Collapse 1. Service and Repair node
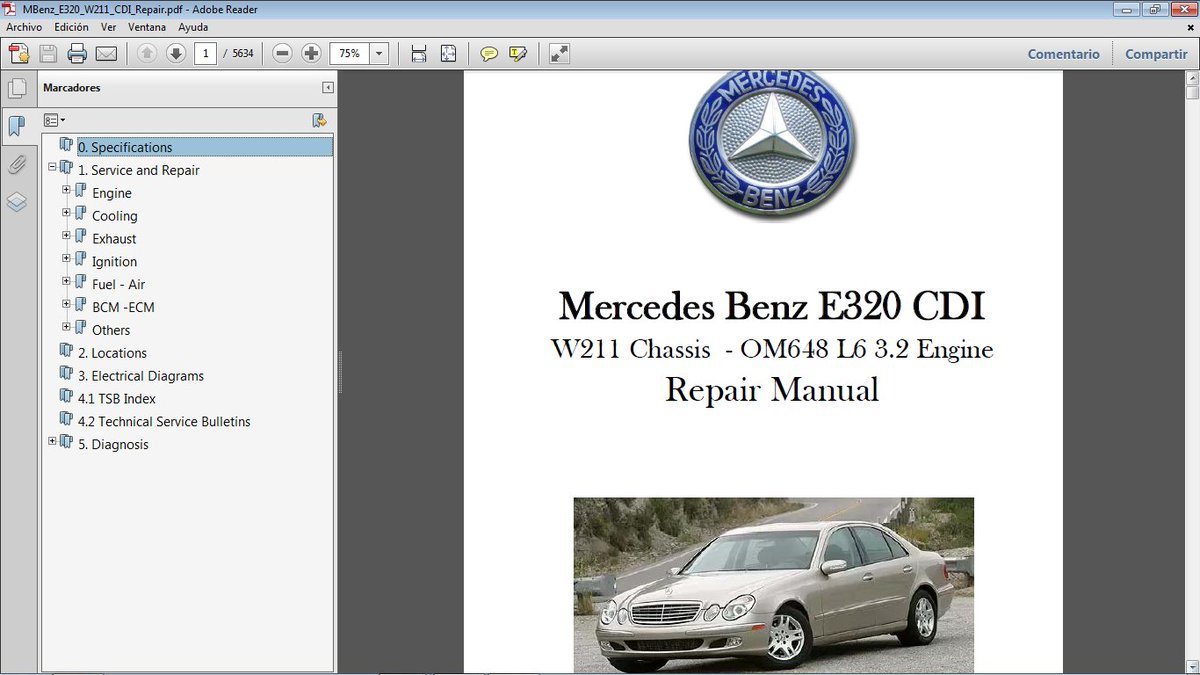 pyautogui.click(x=52, y=167)
